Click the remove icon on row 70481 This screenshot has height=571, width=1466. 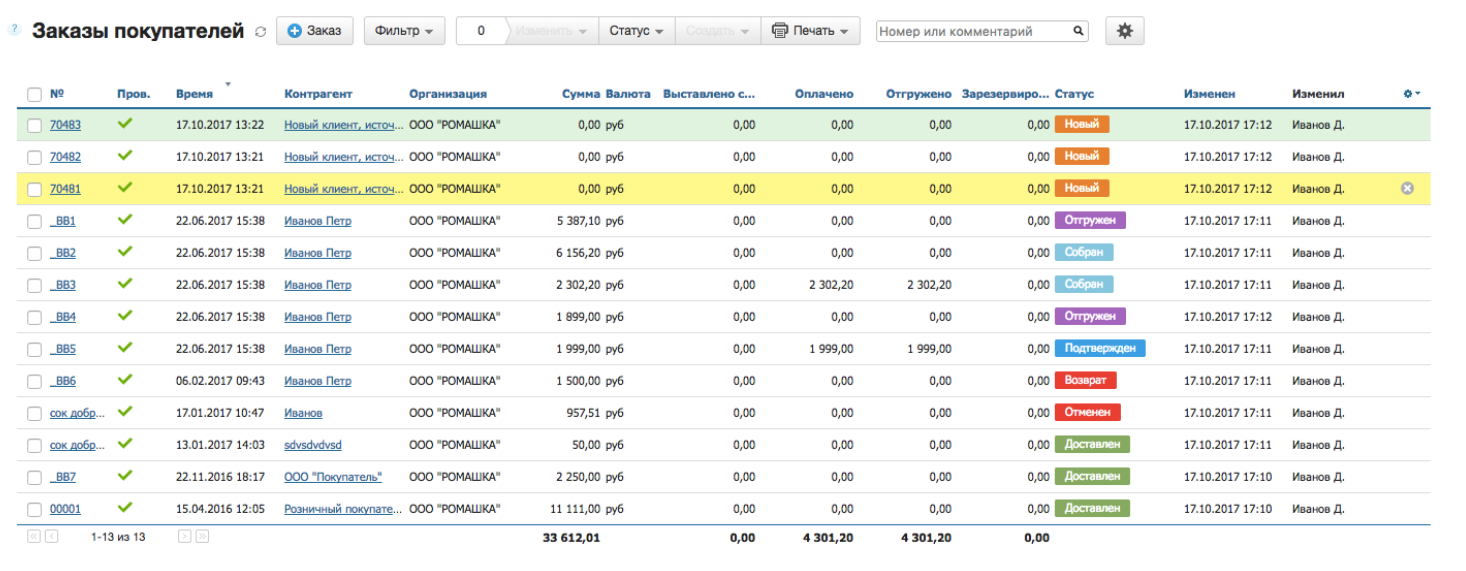click(1407, 188)
